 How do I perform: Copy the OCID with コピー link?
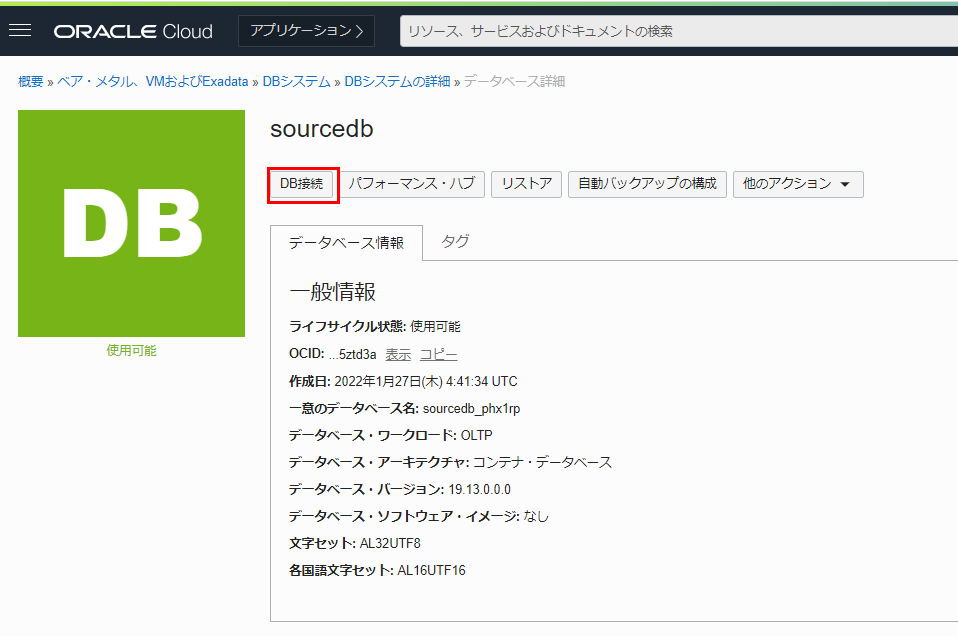point(438,354)
